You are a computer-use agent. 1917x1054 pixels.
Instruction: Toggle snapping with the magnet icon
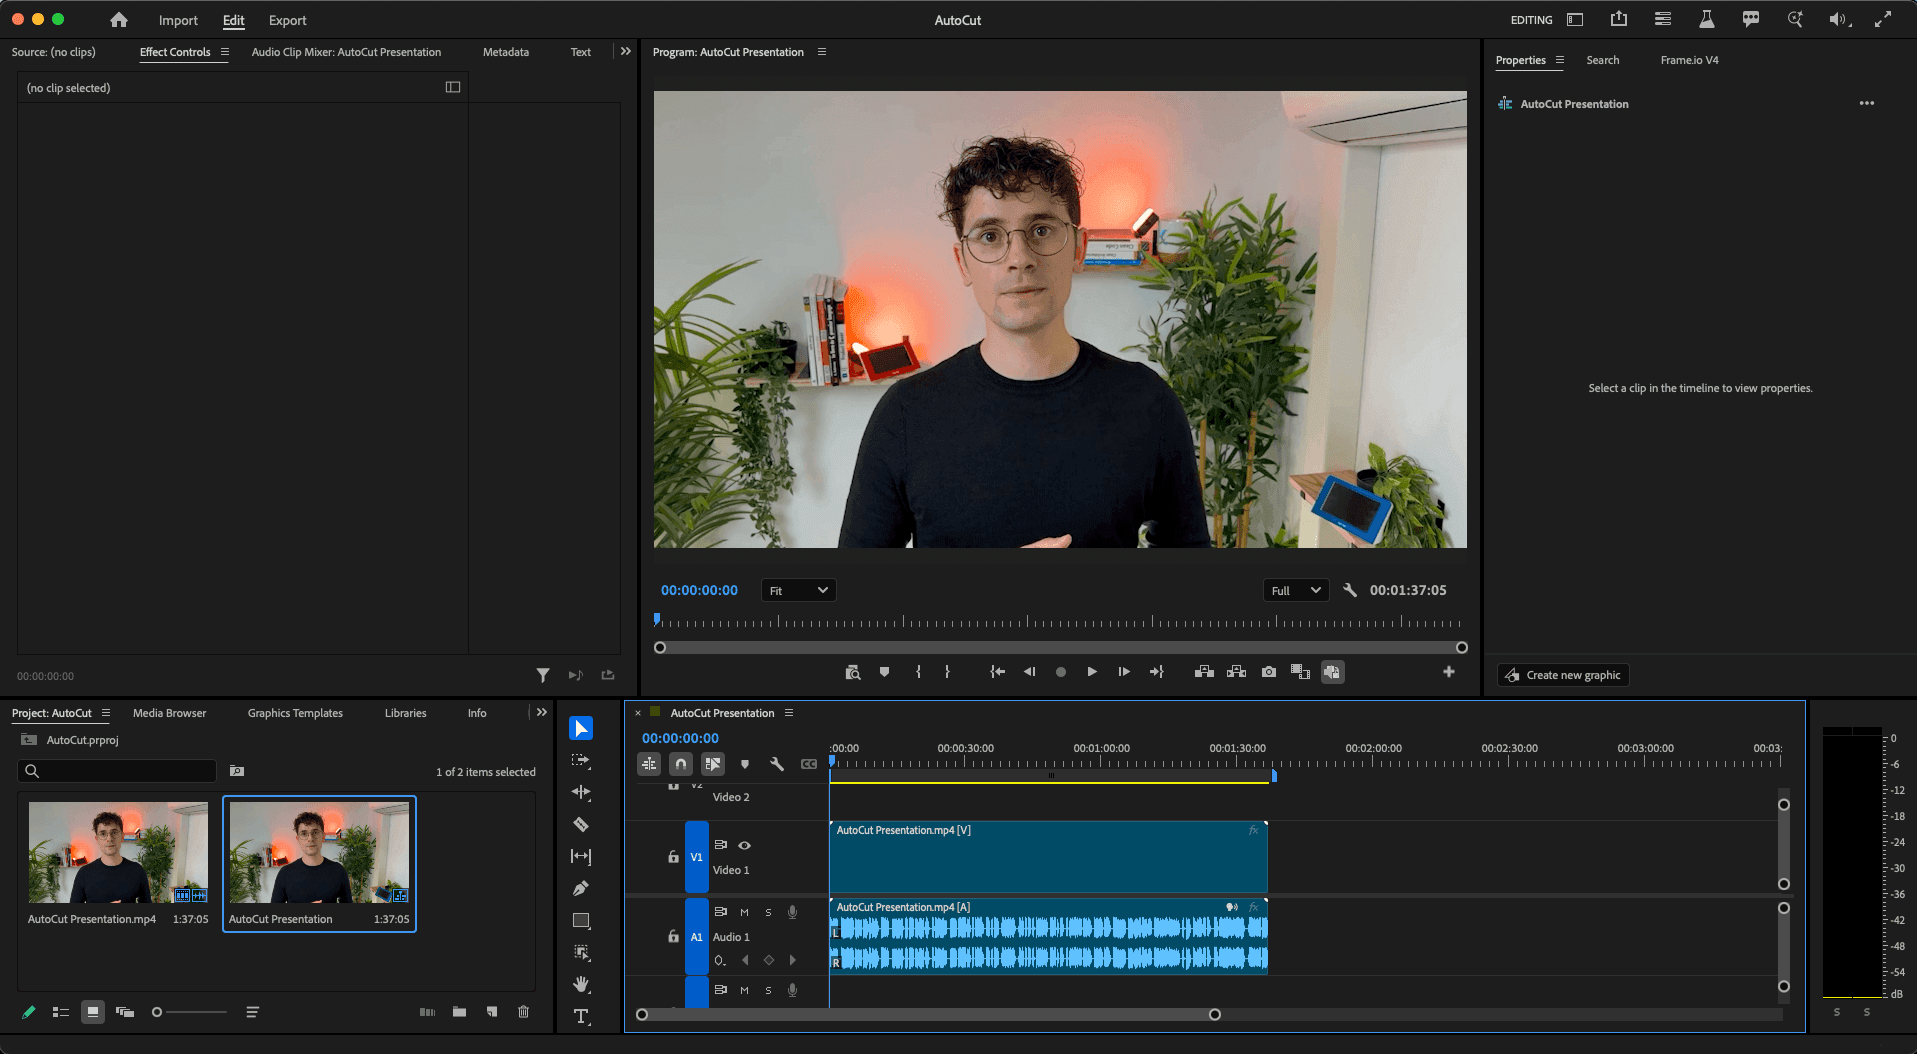[681, 763]
